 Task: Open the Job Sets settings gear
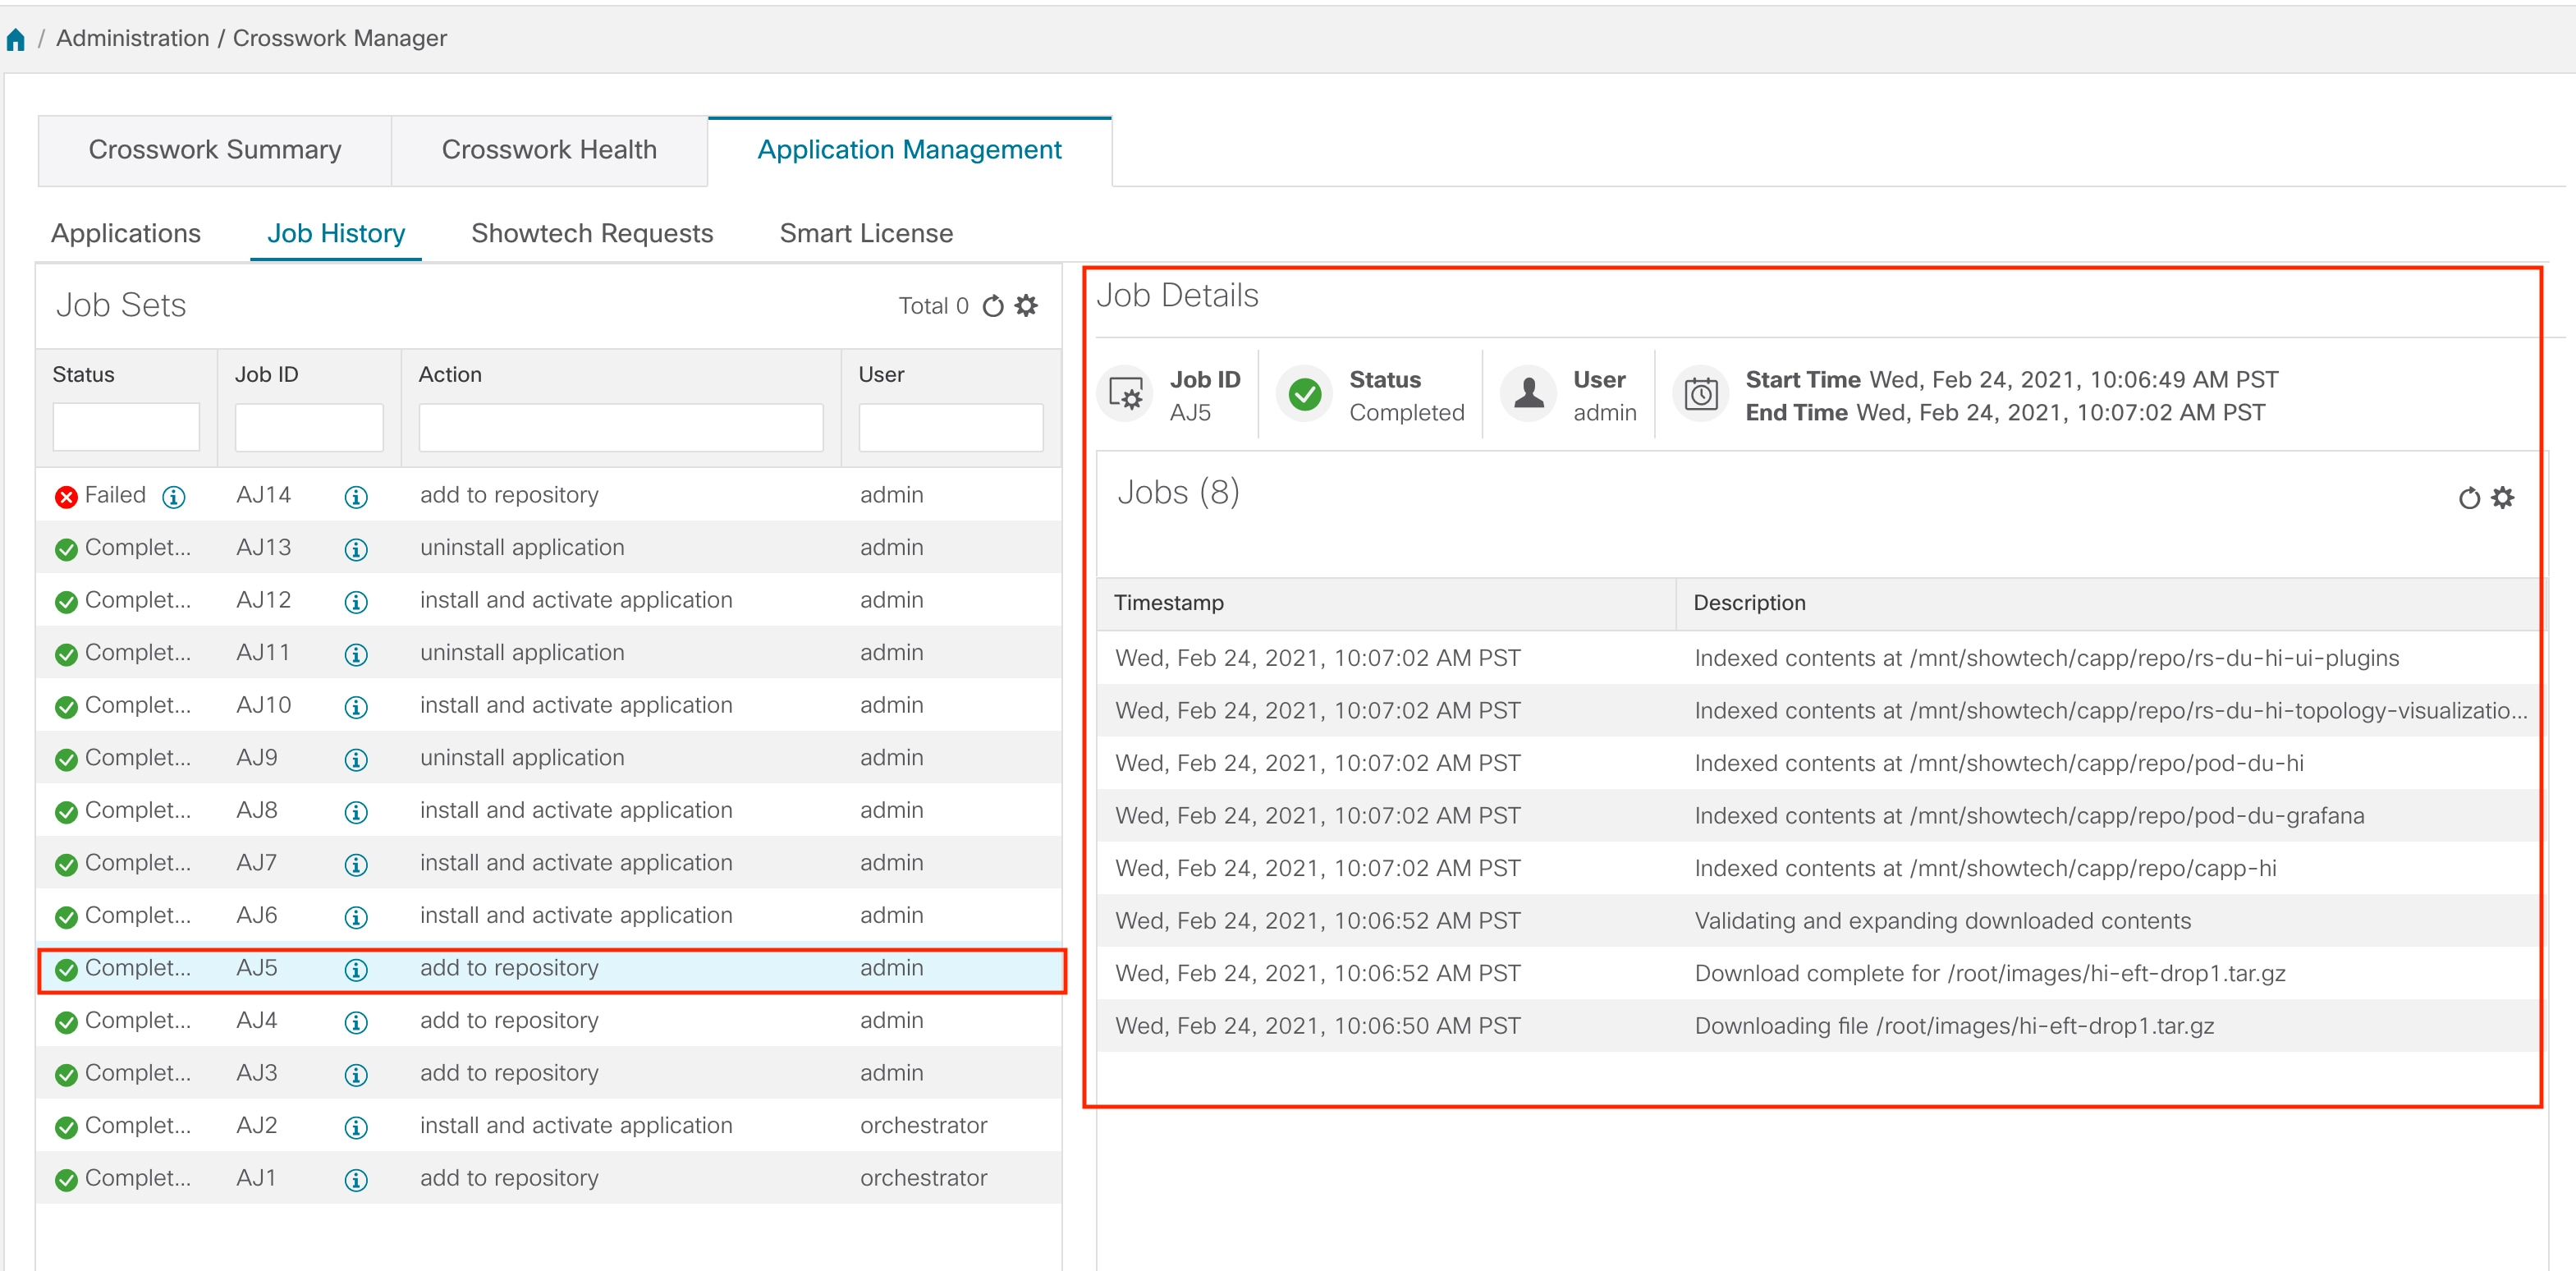click(1025, 306)
